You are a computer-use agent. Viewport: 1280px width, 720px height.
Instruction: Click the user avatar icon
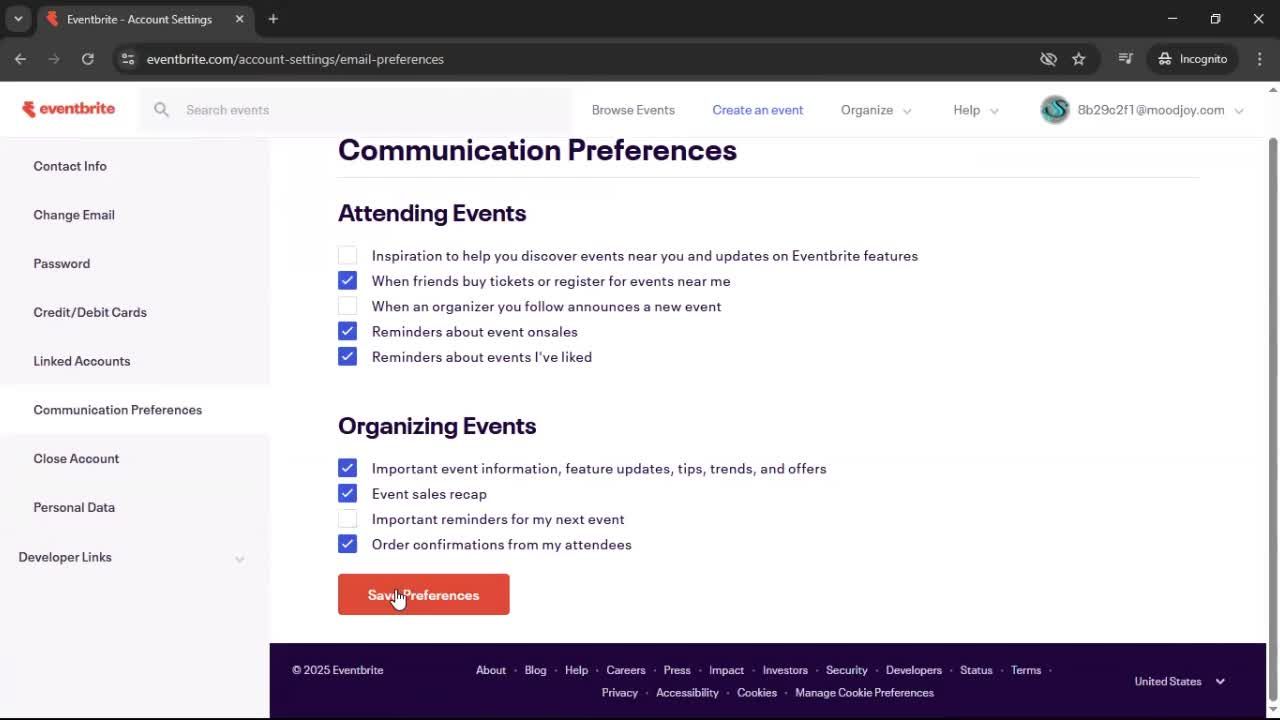(1055, 110)
